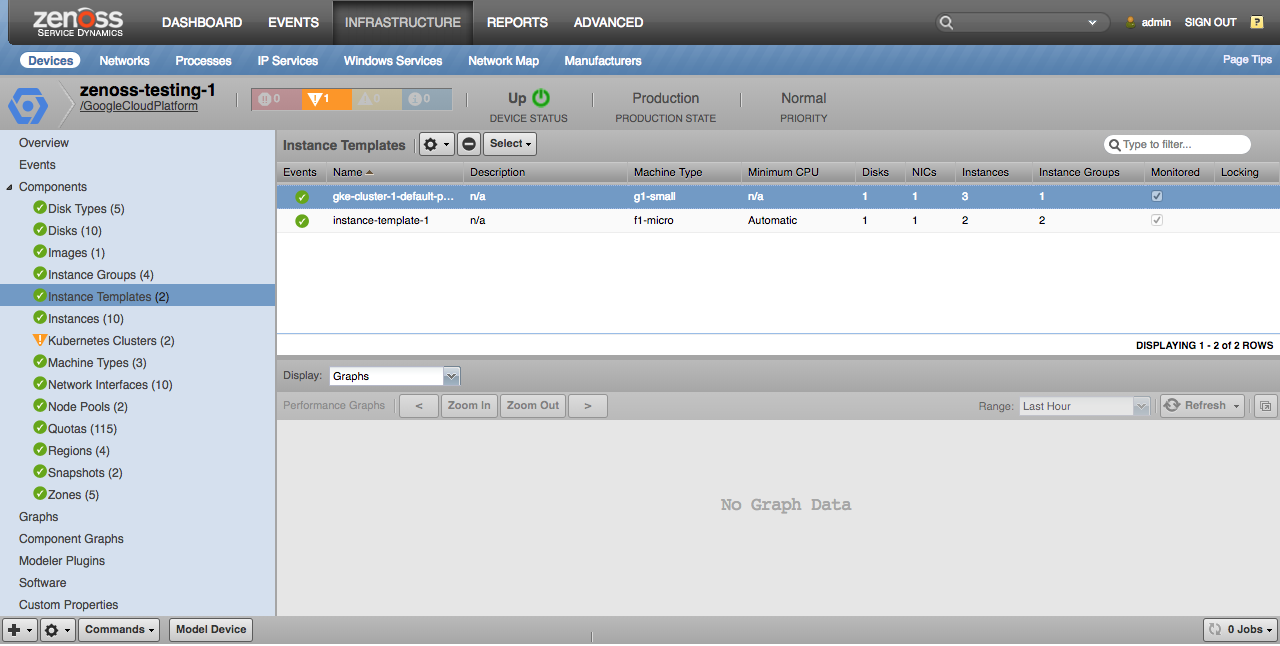Click the green event status for gke-cluster row
This screenshot has width=1280, height=646.
302,197
